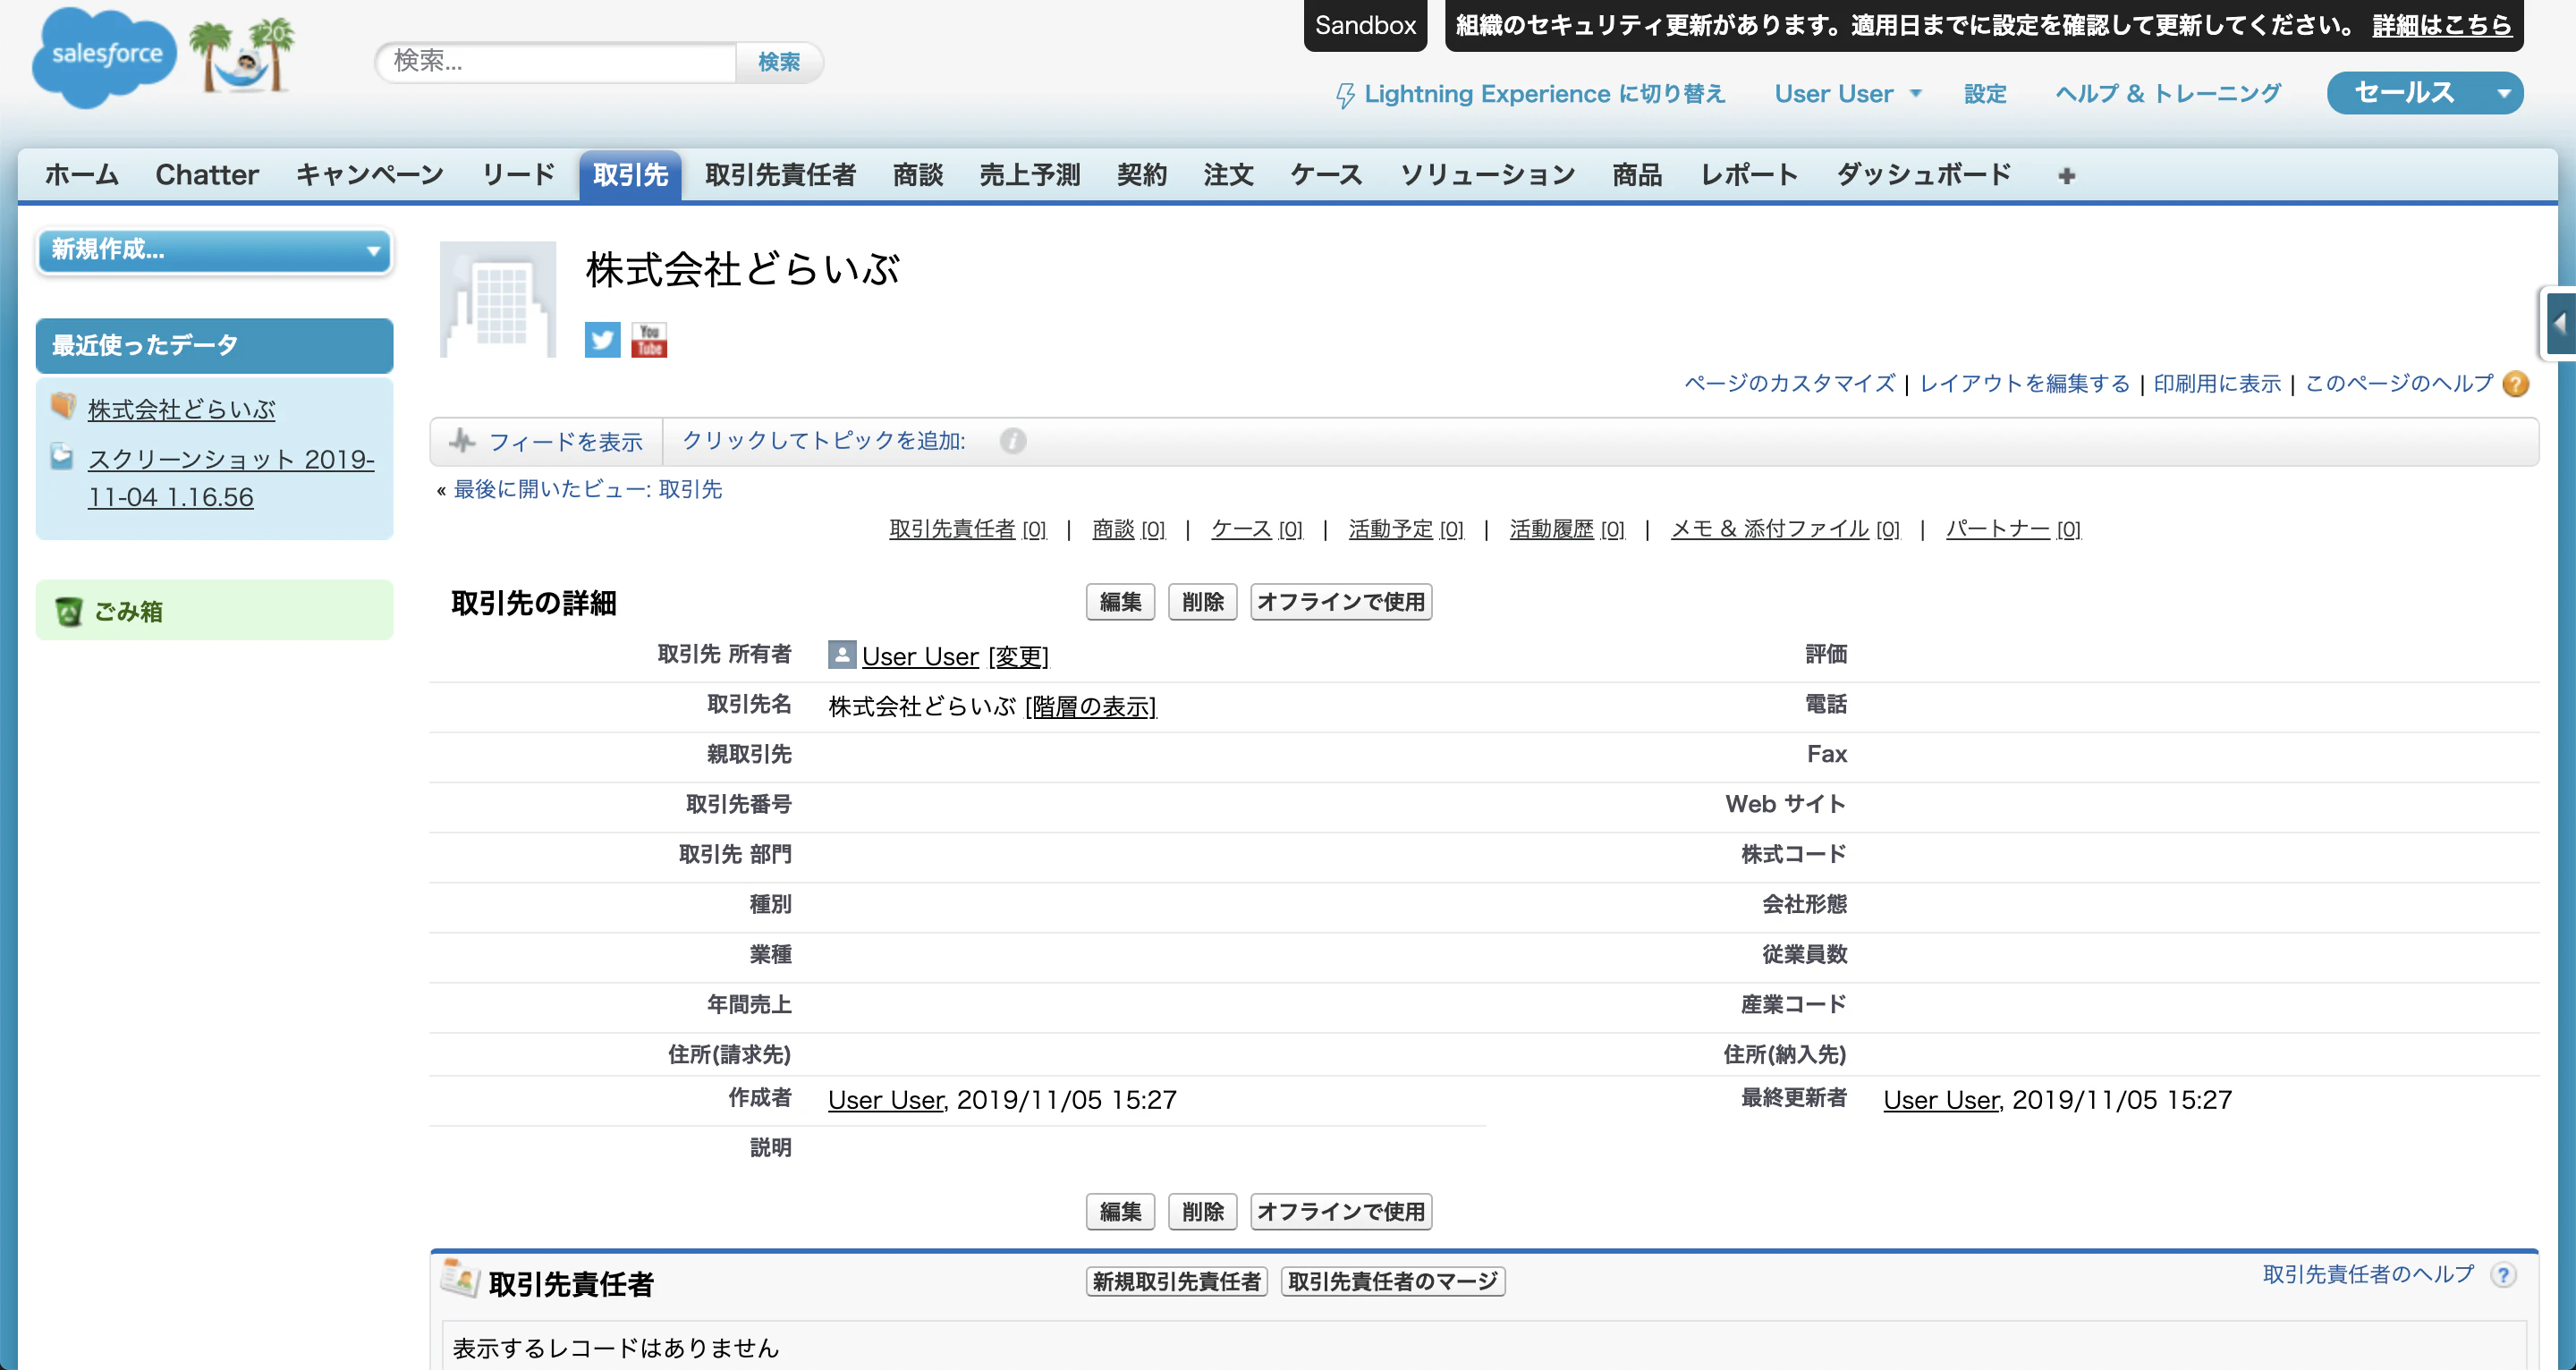Click 最後に開いたビュー: 取引先 link

(x=588, y=489)
